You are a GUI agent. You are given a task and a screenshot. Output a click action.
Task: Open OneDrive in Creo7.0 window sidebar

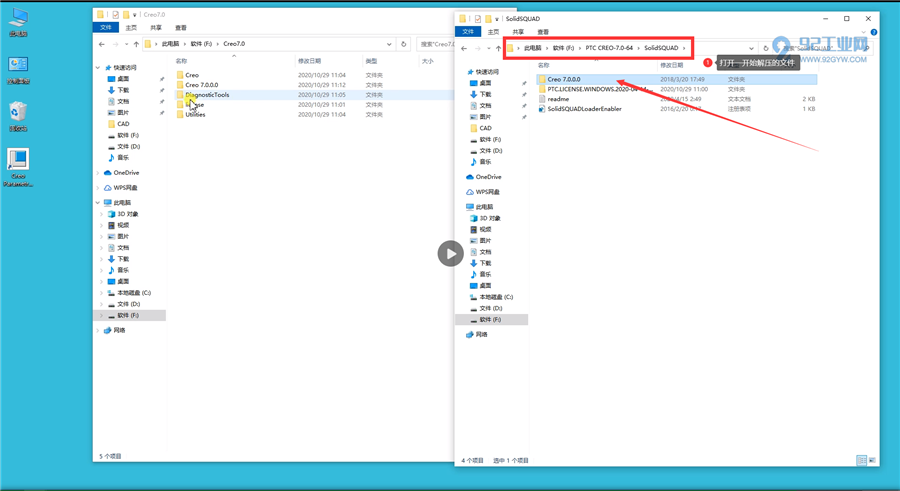tap(126, 173)
